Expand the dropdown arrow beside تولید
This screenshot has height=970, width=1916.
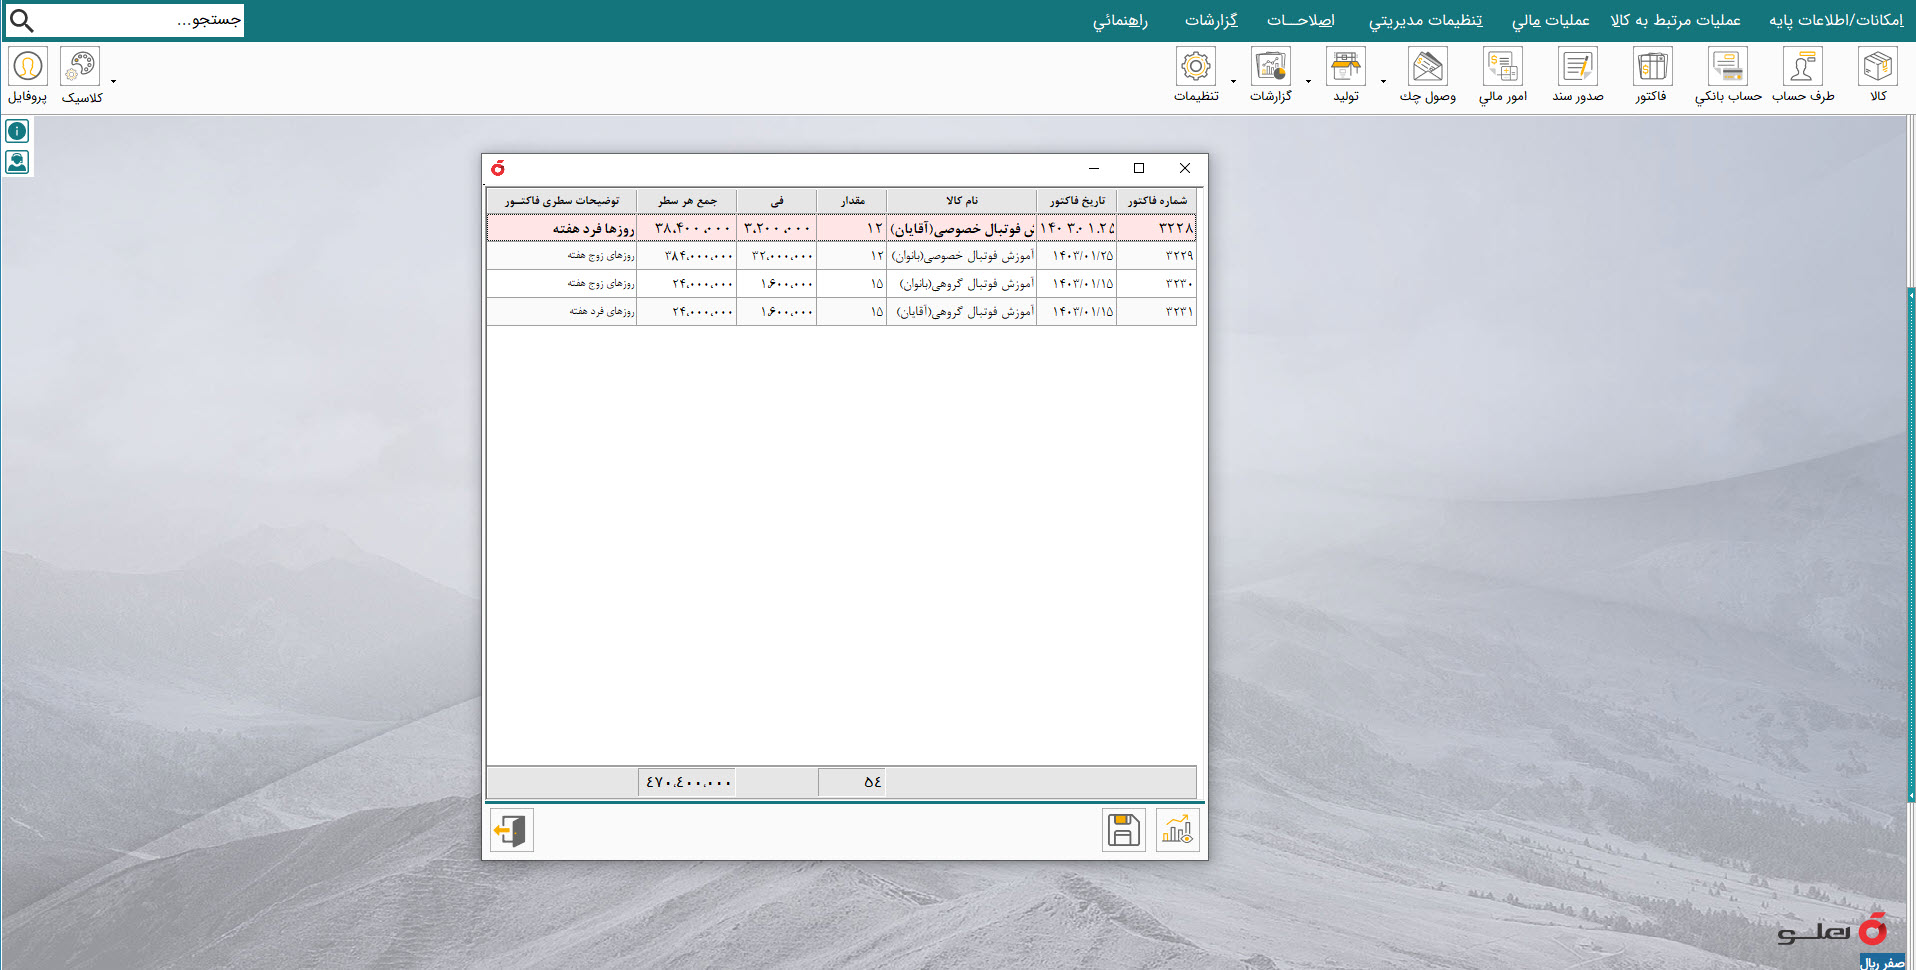click(x=1383, y=81)
